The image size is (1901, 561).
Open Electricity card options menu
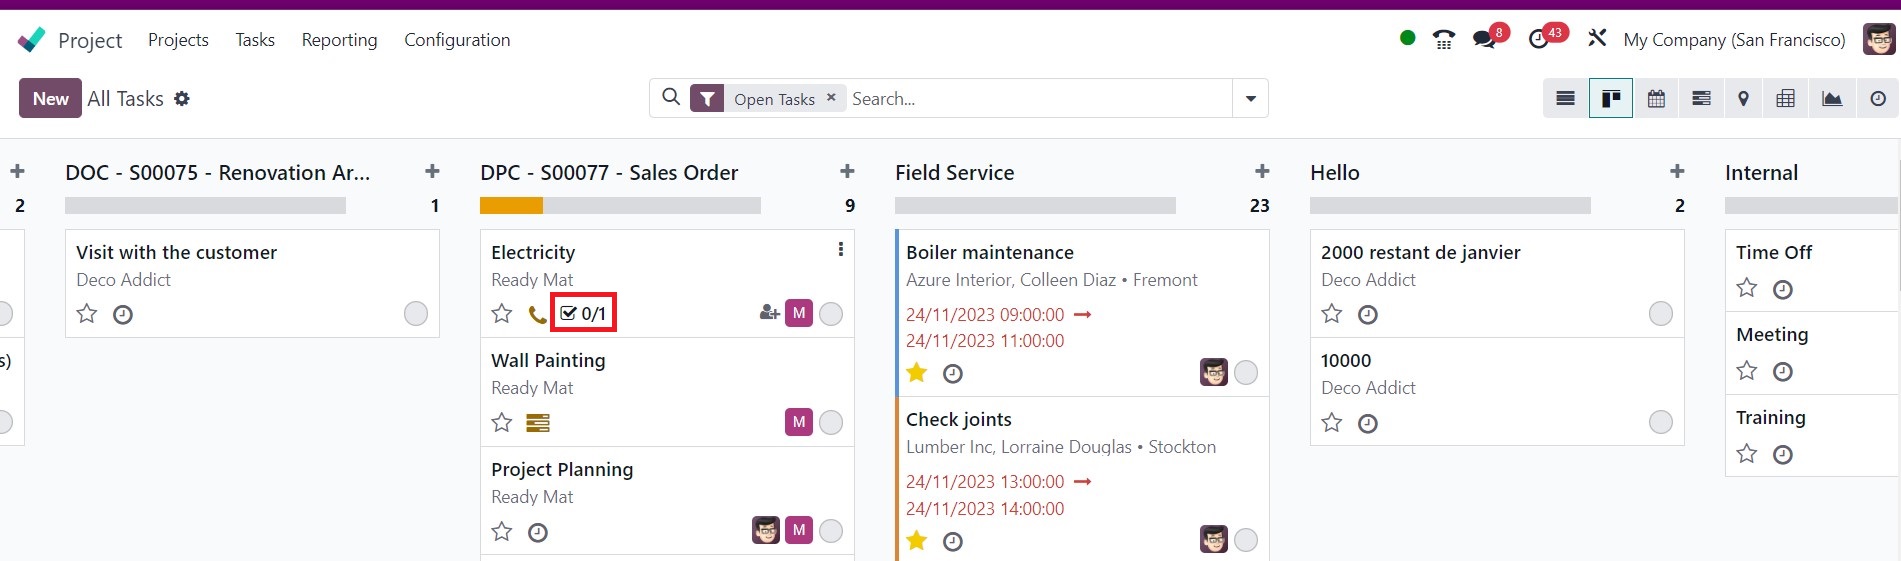[x=840, y=250]
